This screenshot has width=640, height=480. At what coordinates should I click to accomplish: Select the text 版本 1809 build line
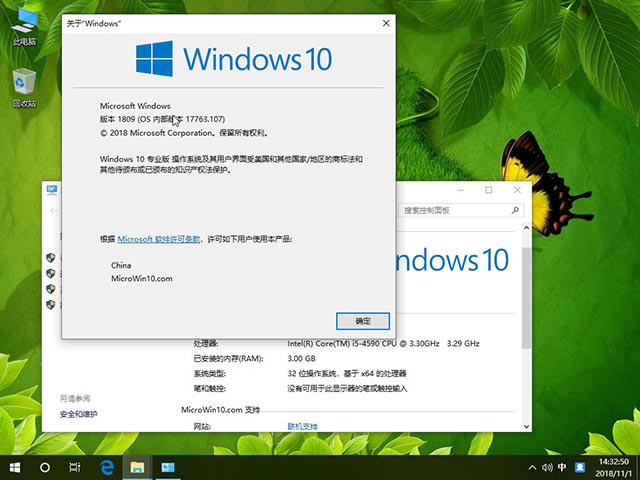(162, 119)
